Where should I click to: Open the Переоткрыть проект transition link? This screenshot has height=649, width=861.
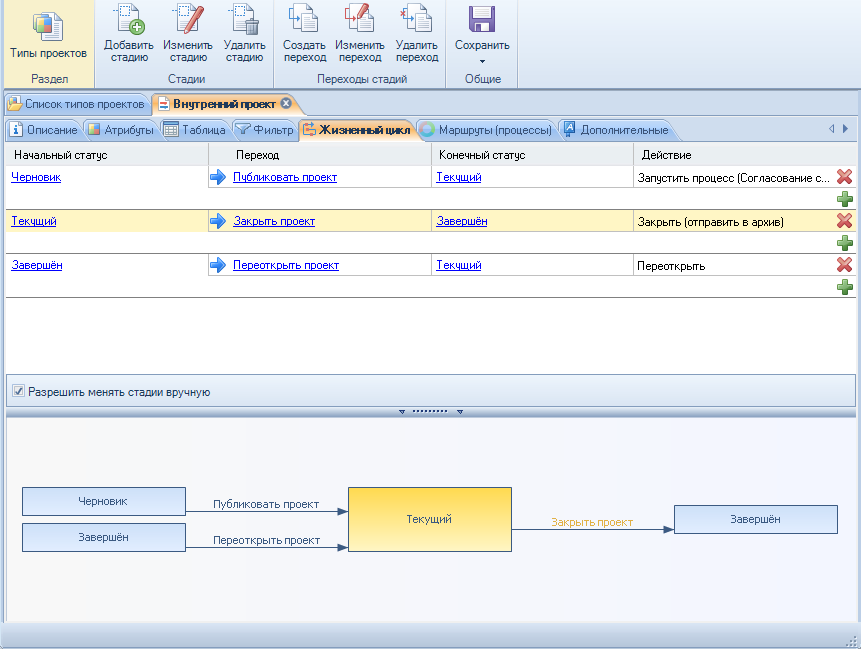(x=286, y=265)
